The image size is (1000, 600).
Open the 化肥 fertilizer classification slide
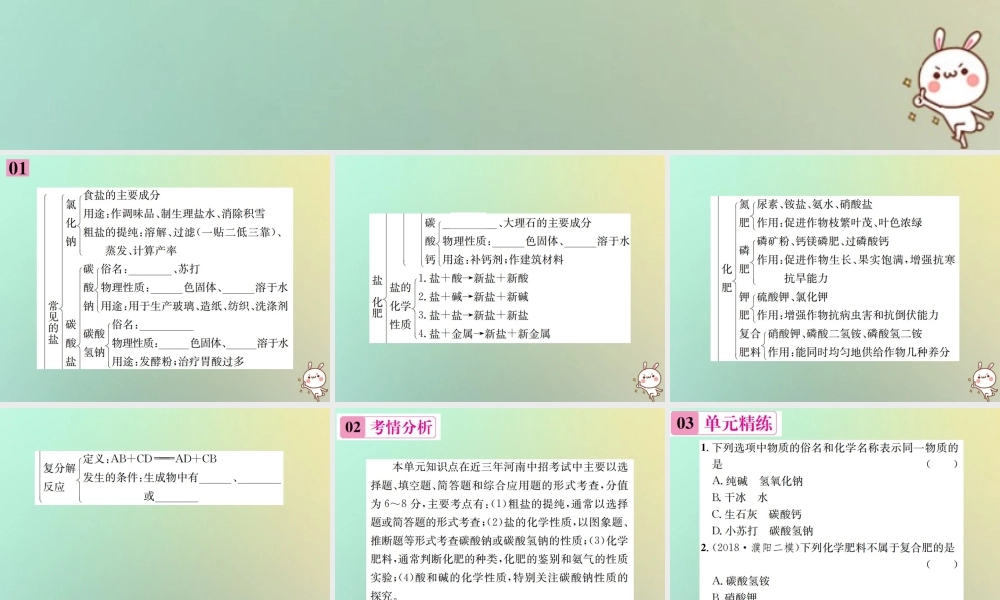(x=835, y=278)
